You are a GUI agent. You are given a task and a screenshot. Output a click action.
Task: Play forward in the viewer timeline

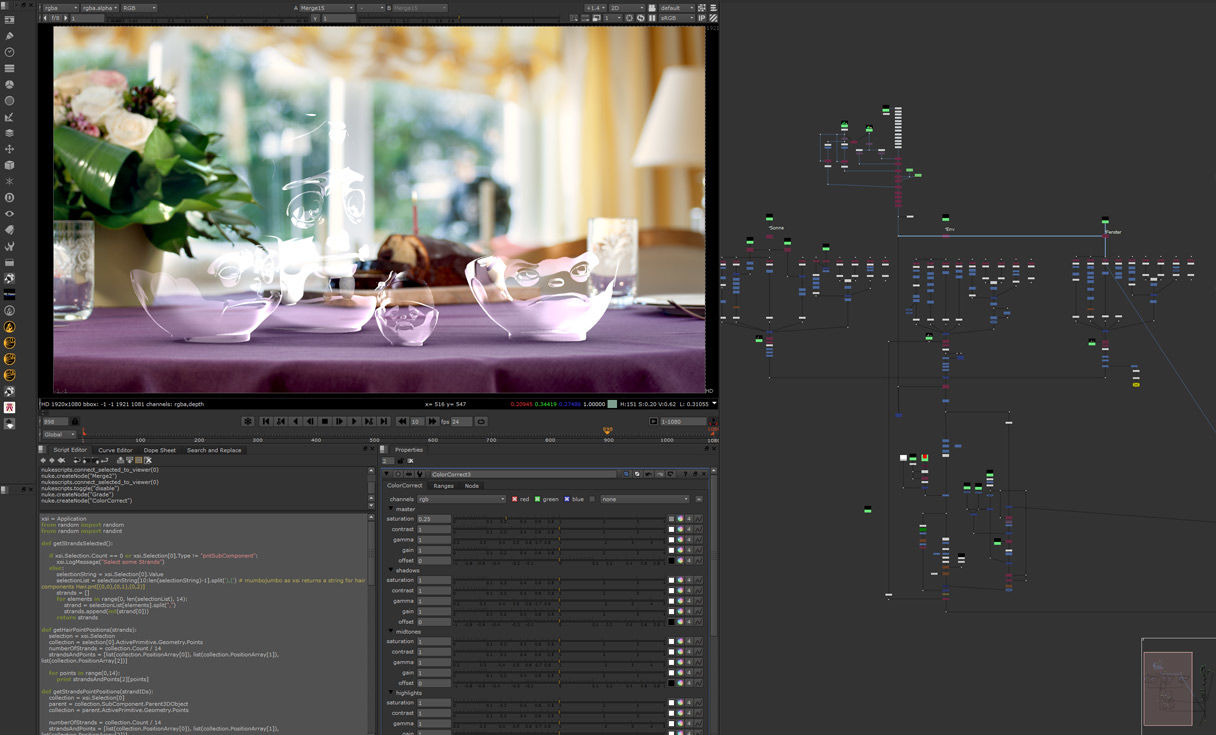coord(354,421)
